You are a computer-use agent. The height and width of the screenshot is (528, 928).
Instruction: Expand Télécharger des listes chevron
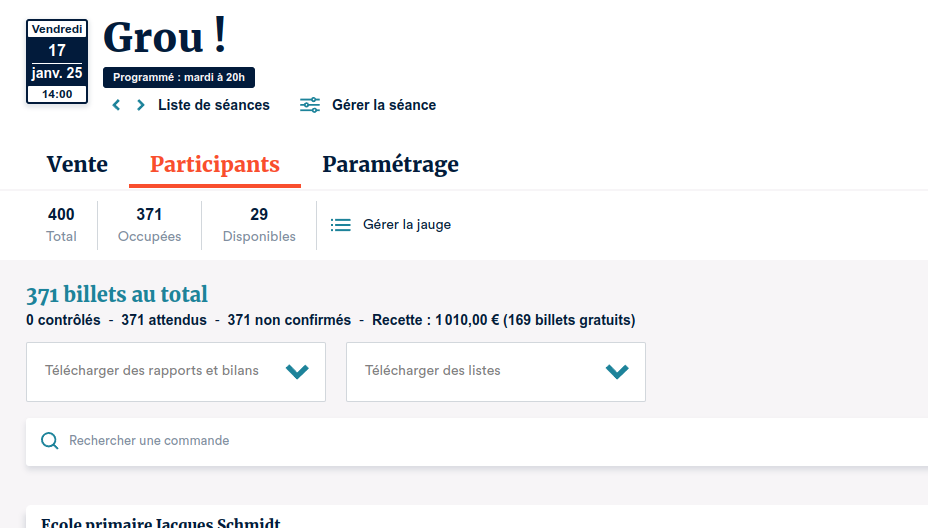click(617, 372)
